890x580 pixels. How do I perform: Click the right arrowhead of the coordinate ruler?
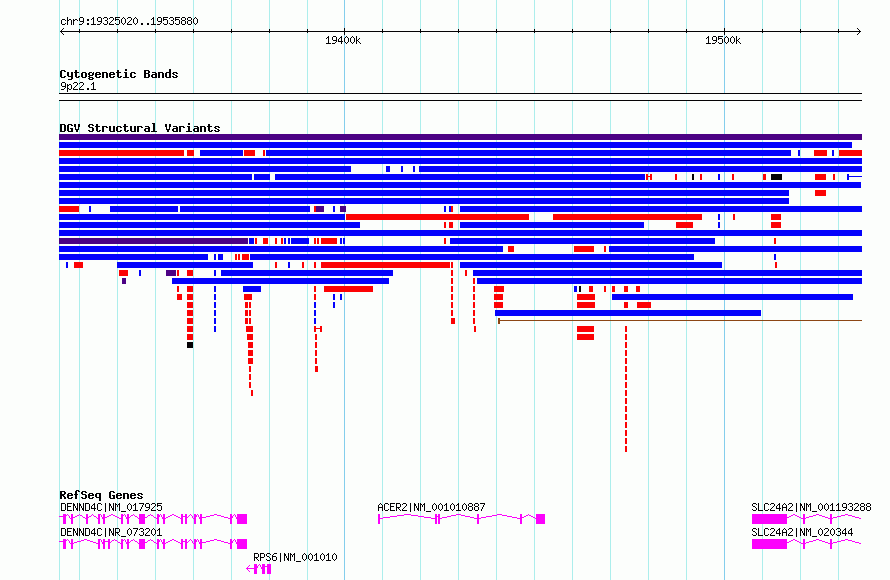tap(859, 32)
